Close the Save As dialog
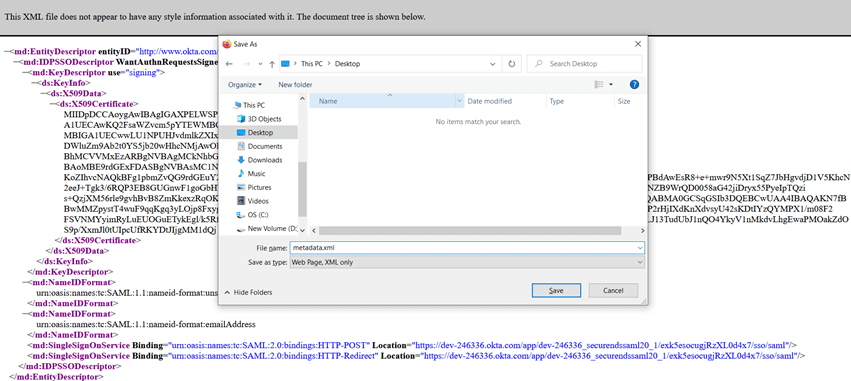Image resolution: width=851 pixels, height=381 pixels. click(637, 44)
